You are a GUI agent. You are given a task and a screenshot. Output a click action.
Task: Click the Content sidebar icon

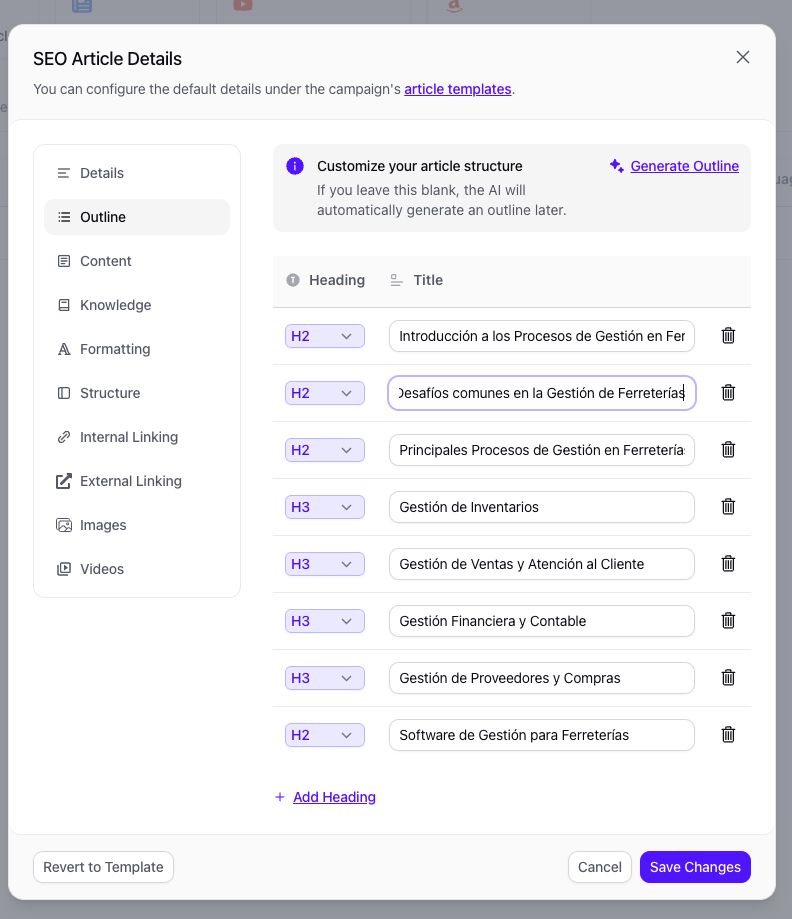(x=64, y=261)
